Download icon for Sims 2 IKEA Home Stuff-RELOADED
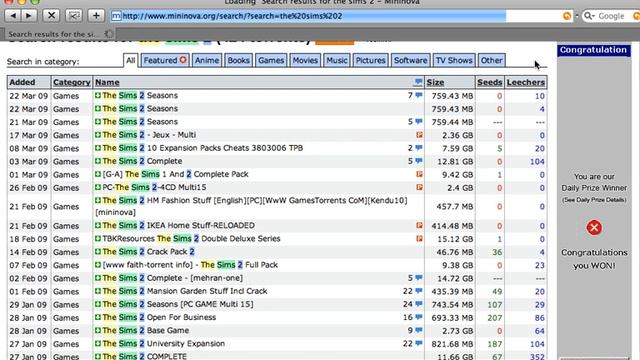The width and height of the screenshot is (640, 360). pyautogui.click(x=98, y=225)
